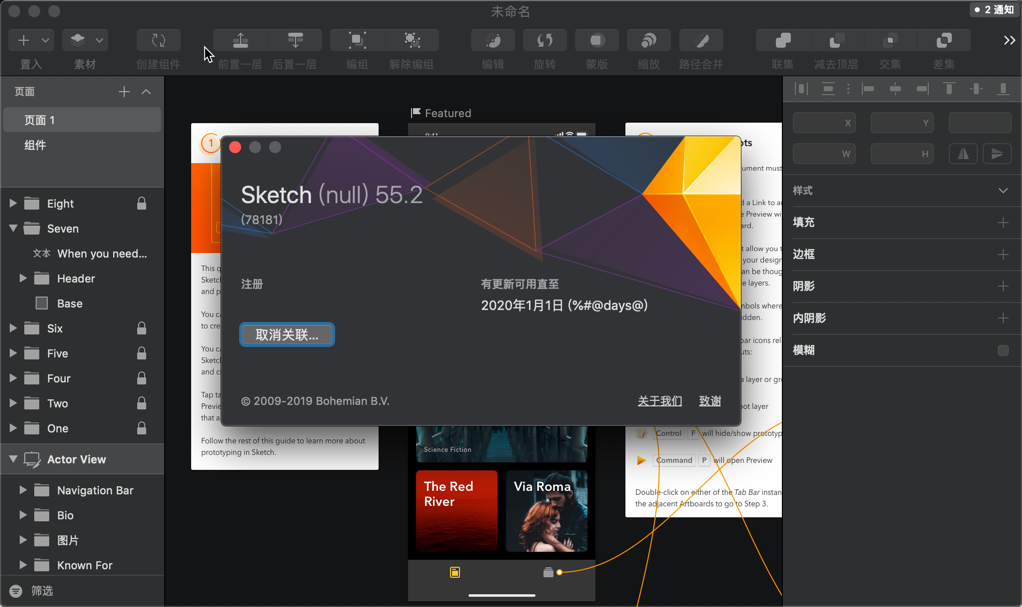
Task: Open the 致谢 link in about dialog
Action: point(709,401)
